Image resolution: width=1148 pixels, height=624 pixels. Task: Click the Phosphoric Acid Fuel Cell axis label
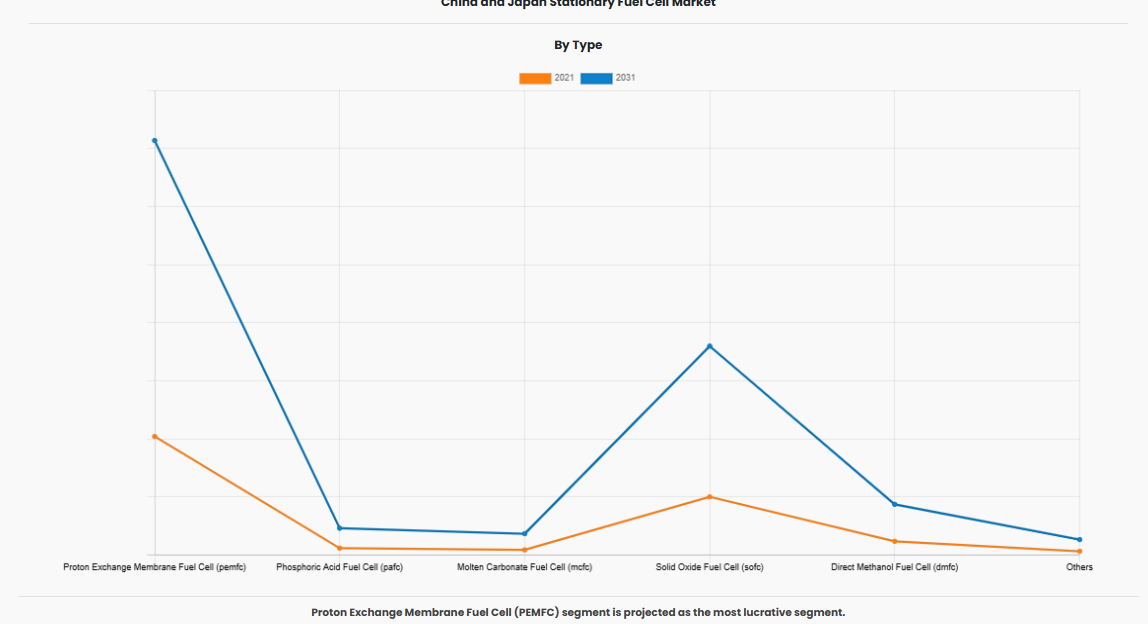tap(340, 567)
